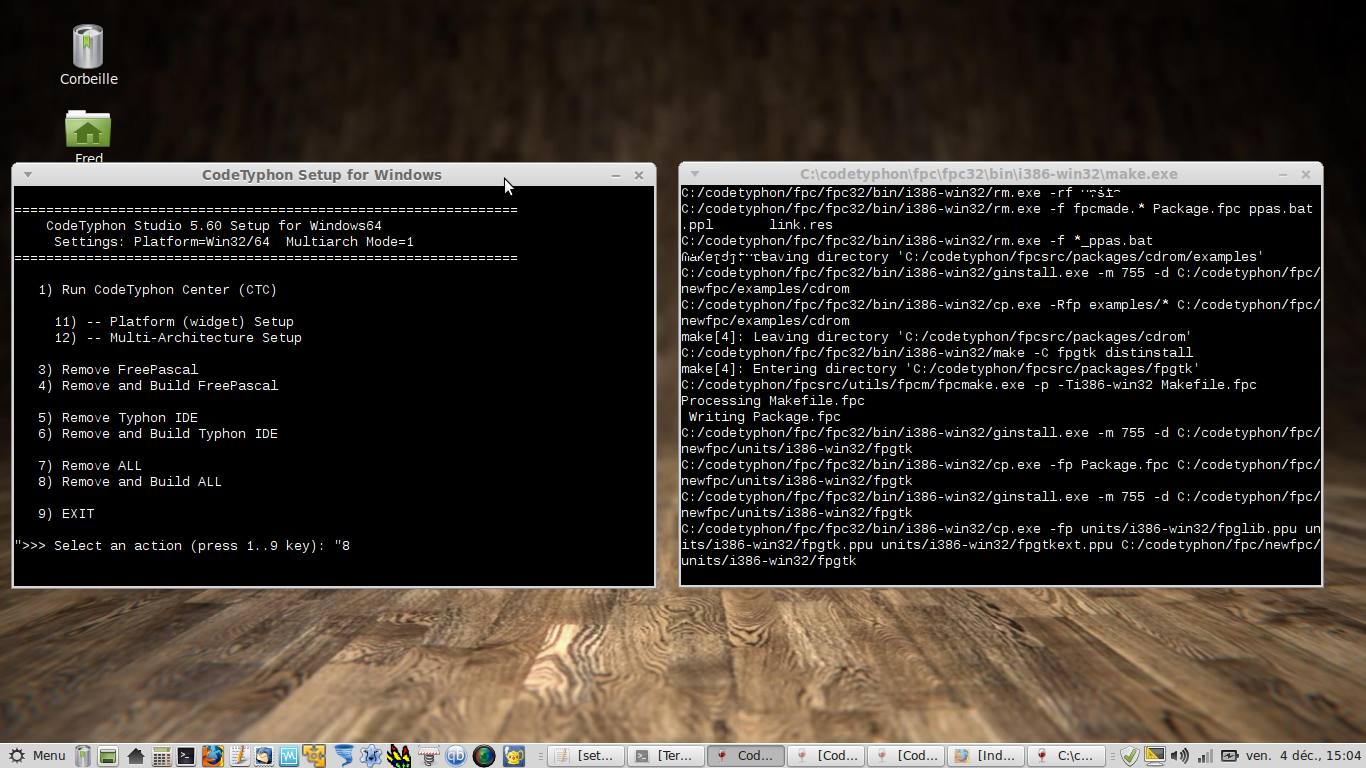Screen dimensions: 1366x768
Task: Launch Thunderbird mail from the panel
Action: (264, 756)
